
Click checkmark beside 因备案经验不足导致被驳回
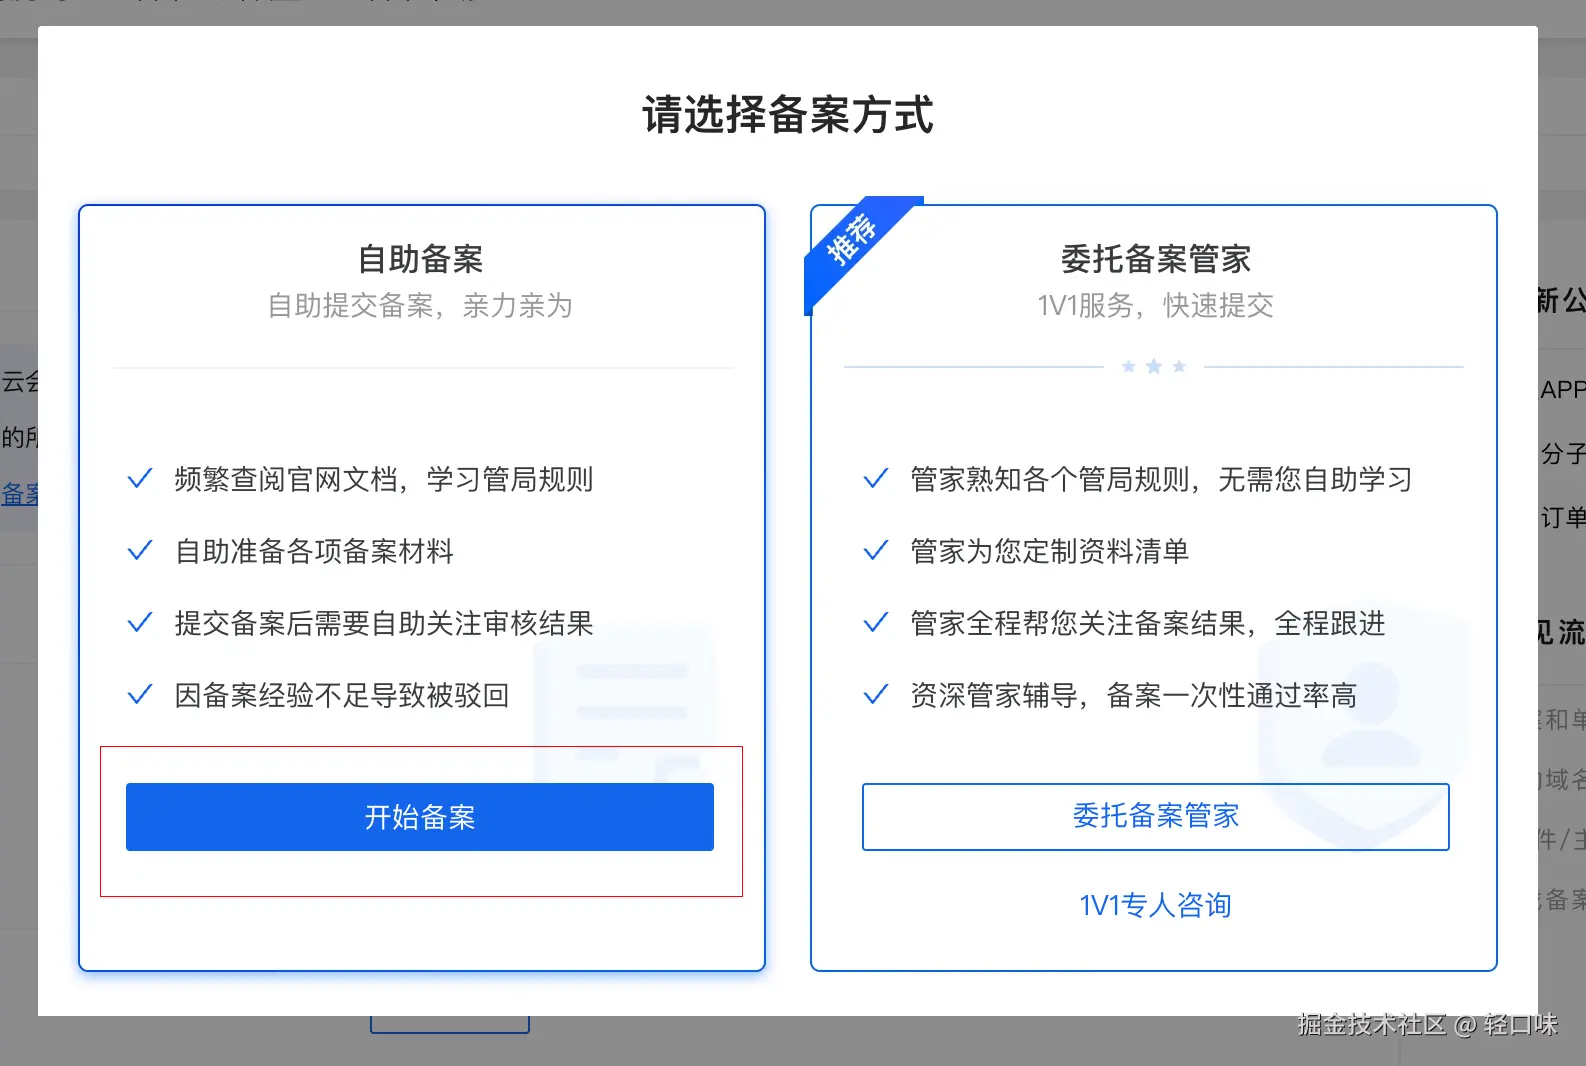[140, 695]
